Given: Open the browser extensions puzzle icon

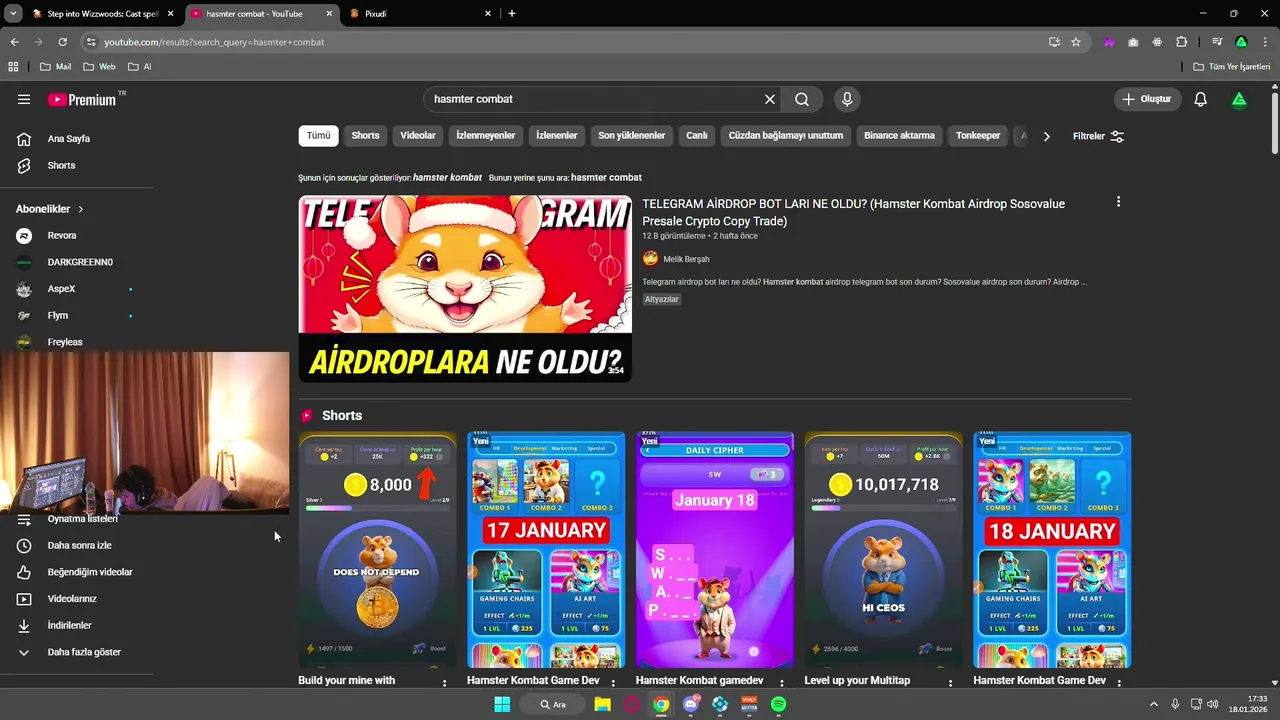Looking at the screenshot, I should coord(1182,42).
